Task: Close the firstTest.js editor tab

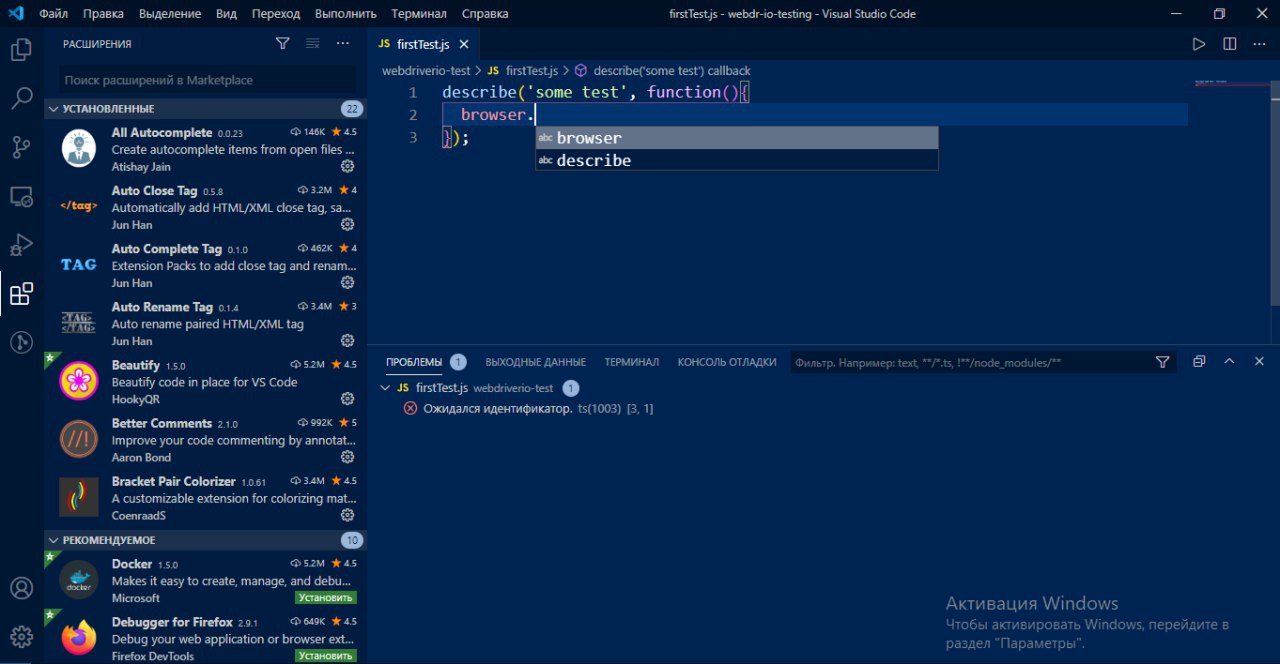Action: 464,45
